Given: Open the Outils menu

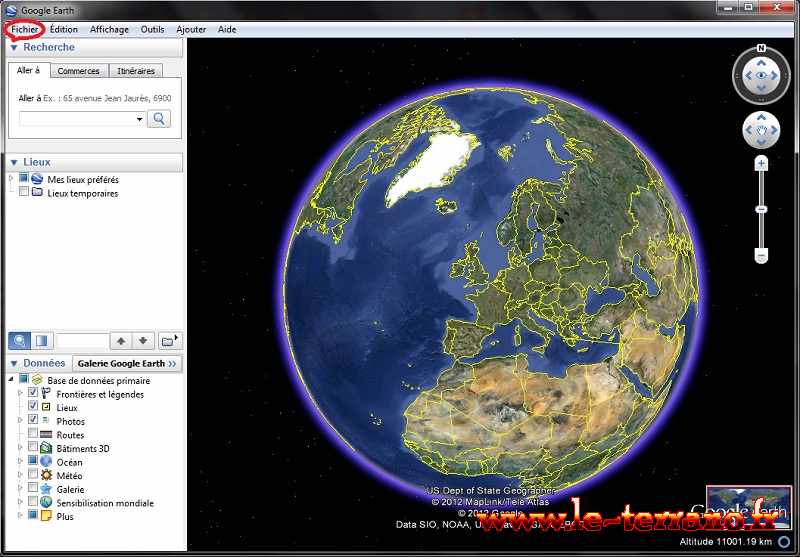Looking at the screenshot, I should coord(153,30).
